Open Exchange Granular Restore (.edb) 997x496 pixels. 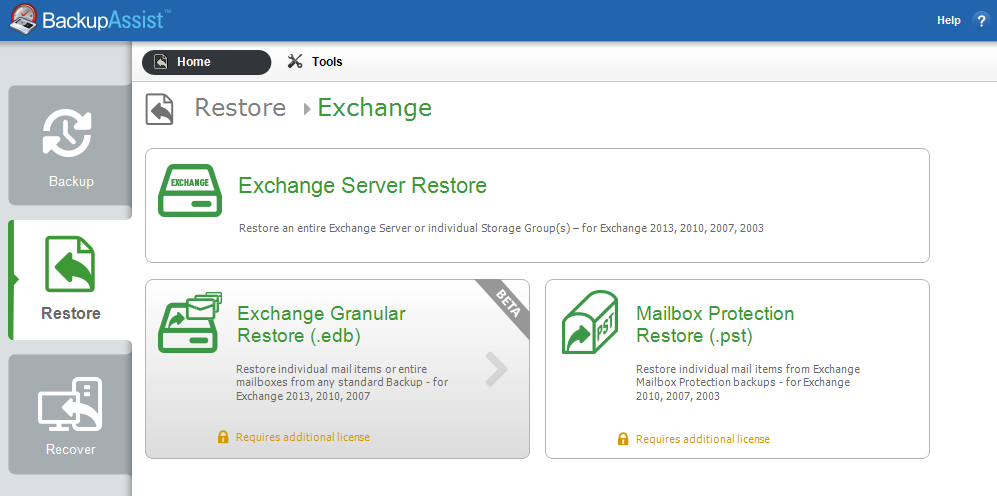(x=337, y=369)
